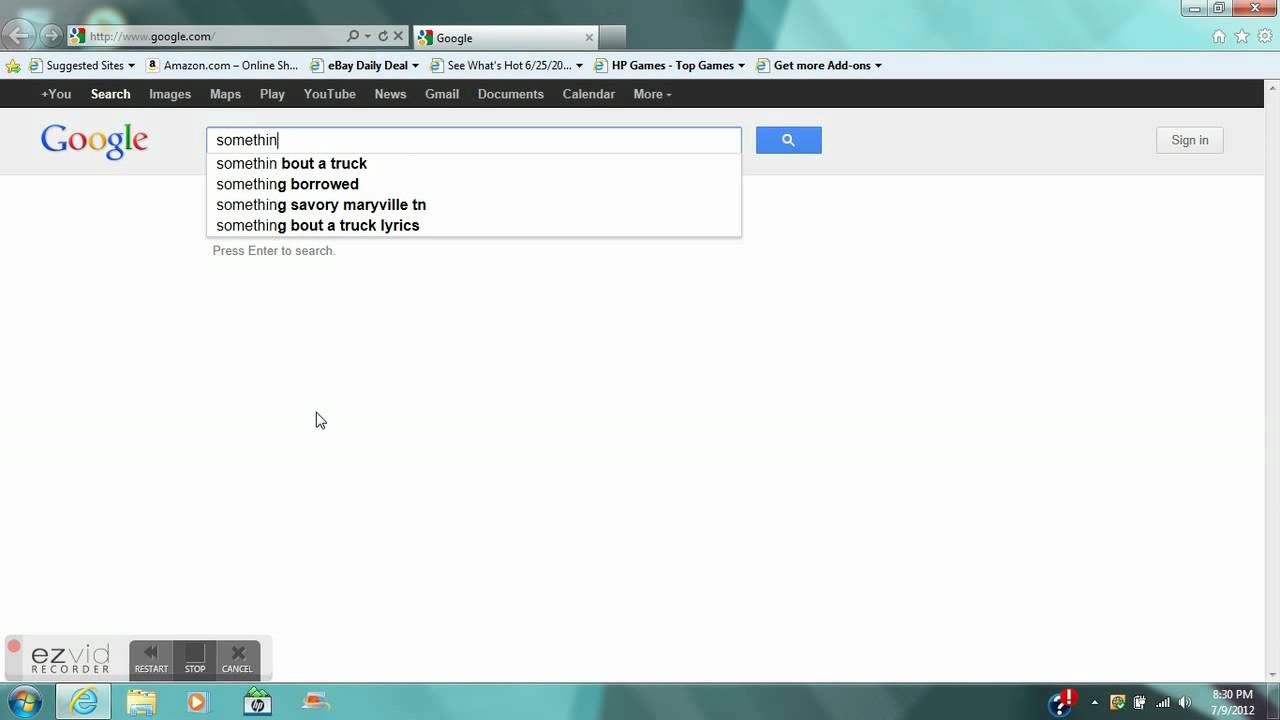Select Search in the Google bar
Screen dimensions: 1280x720
(x=111, y=94)
